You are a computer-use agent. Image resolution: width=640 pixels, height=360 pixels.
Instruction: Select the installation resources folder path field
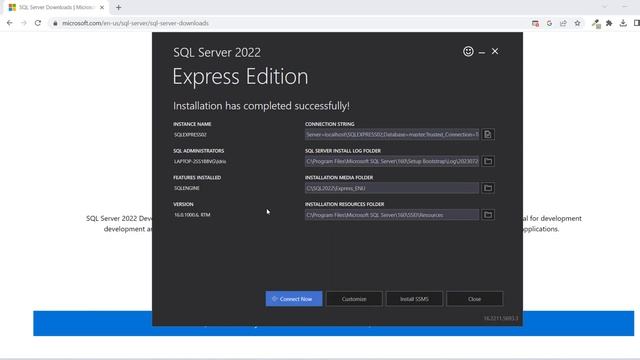(x=392, y=215)
